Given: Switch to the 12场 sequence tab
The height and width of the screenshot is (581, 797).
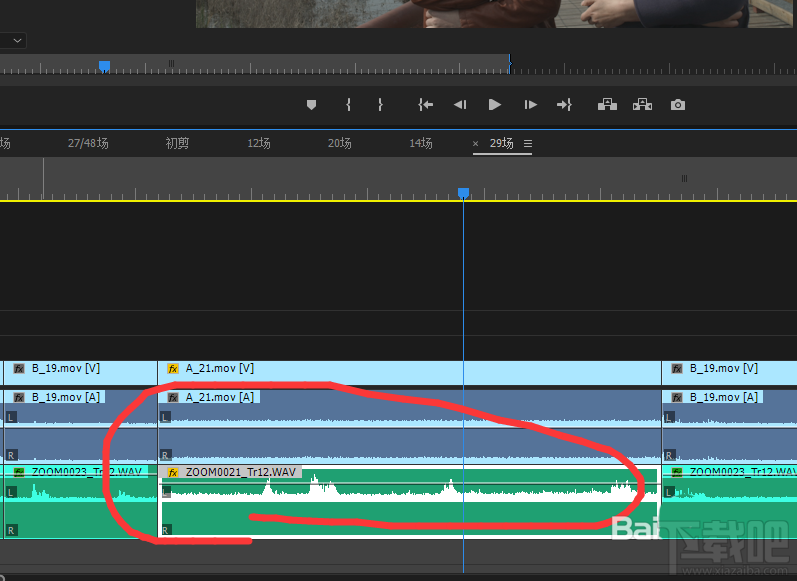Looking at the screenshot, I should click(x=259, y=144).
